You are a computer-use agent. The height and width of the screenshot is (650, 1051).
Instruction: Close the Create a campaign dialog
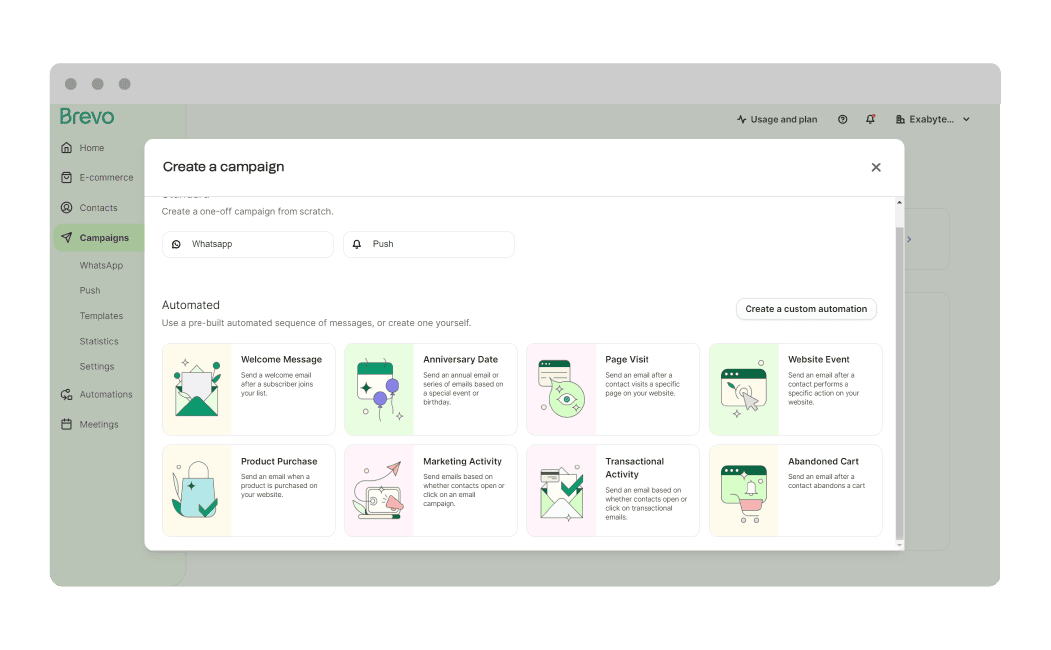coord(876,167)
